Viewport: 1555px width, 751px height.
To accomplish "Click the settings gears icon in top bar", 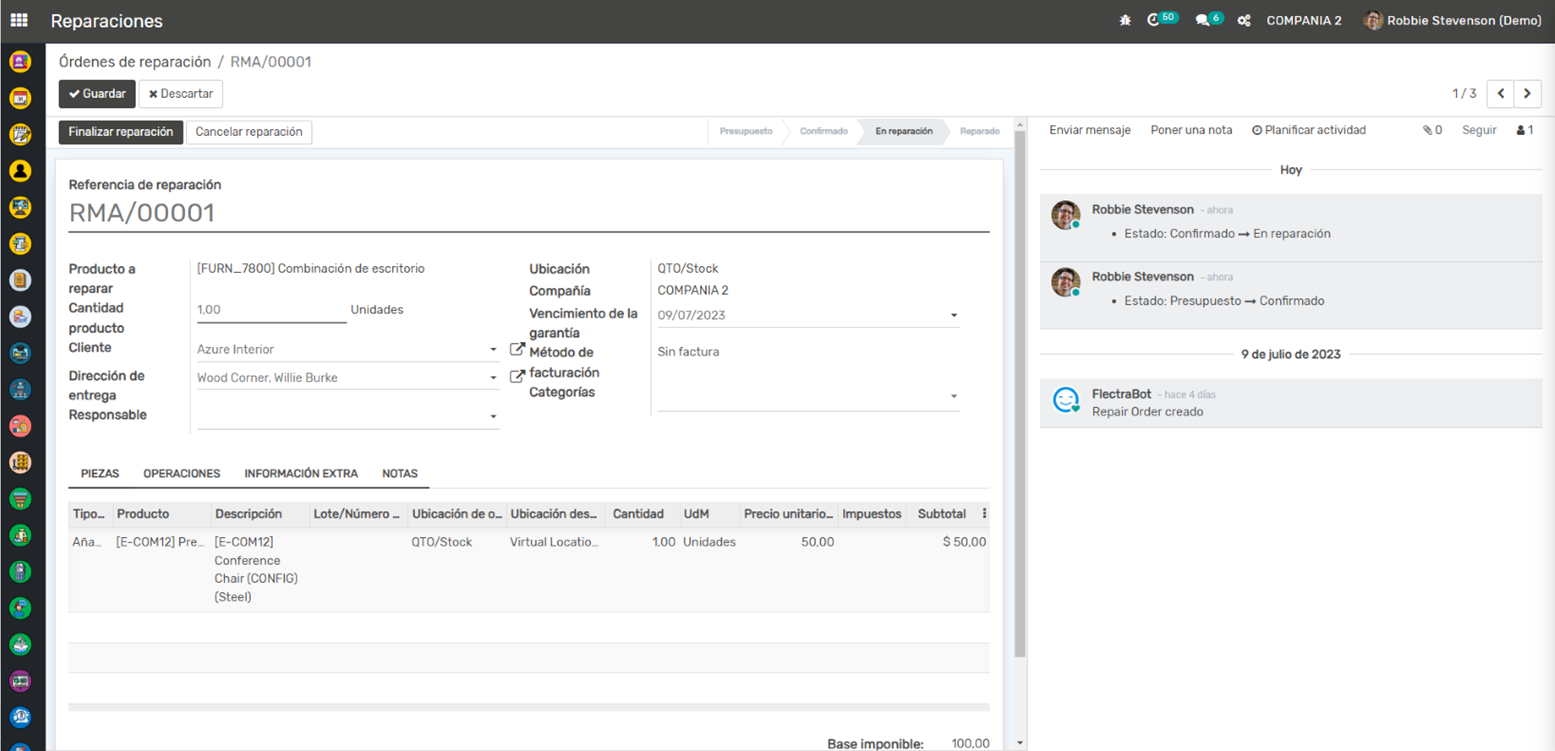I will 1244,20.
